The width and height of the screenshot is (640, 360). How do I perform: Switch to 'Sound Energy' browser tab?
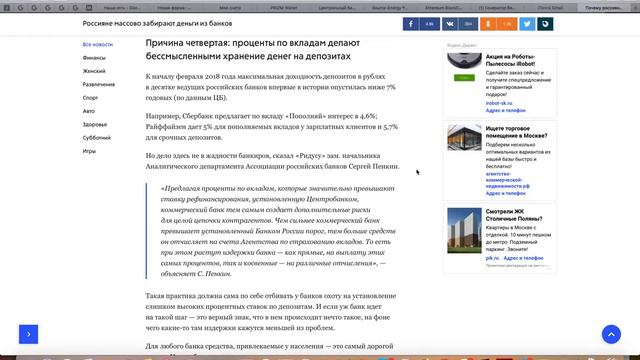coord(389,8)
